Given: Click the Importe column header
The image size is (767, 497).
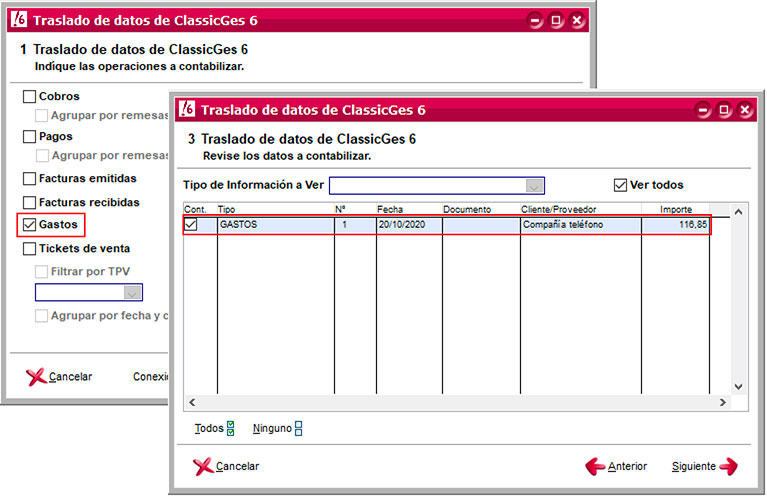Looking at the screenshot, I should pos(676,209).
